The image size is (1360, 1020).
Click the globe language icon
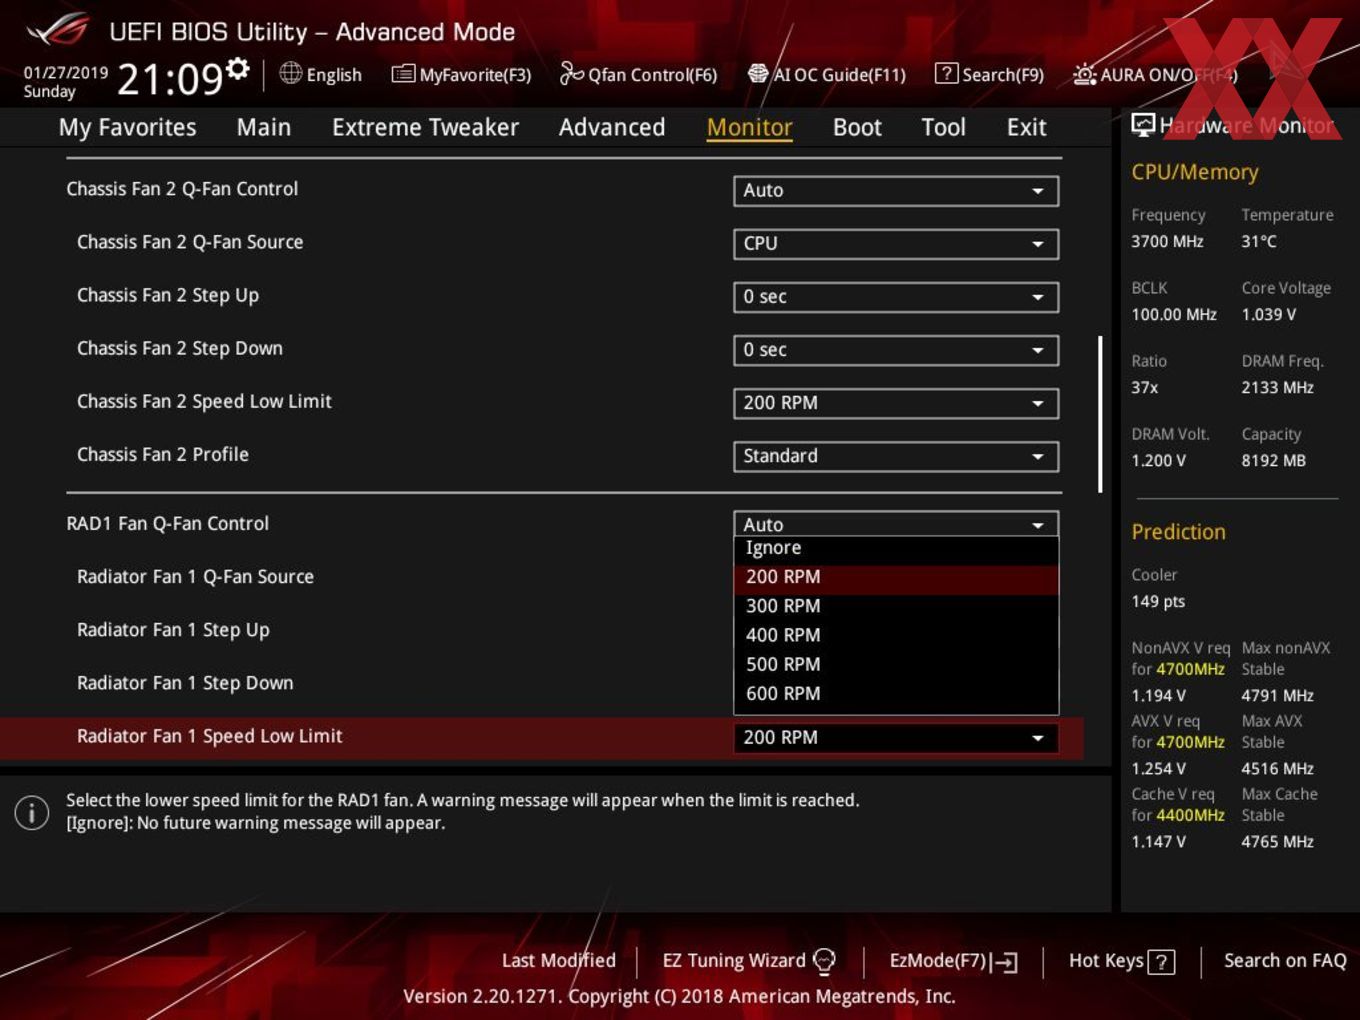point(290,73)
